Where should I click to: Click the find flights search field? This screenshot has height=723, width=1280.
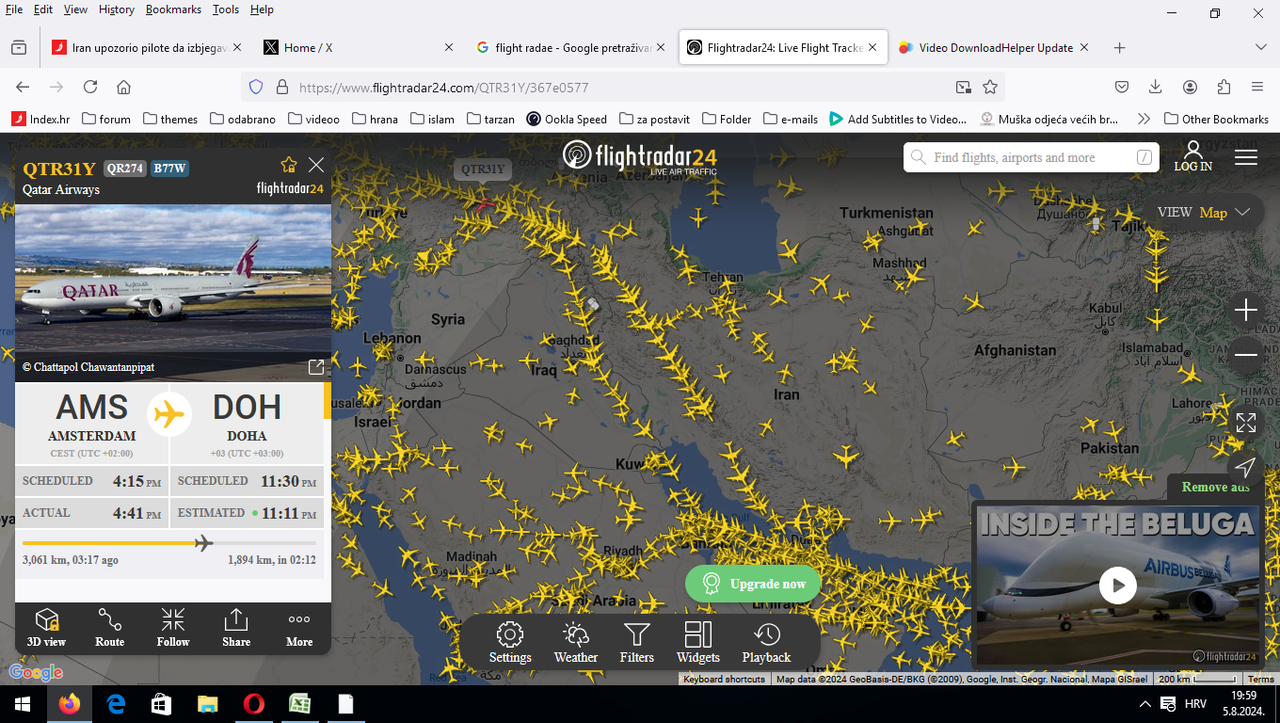tap(1031, 158)
